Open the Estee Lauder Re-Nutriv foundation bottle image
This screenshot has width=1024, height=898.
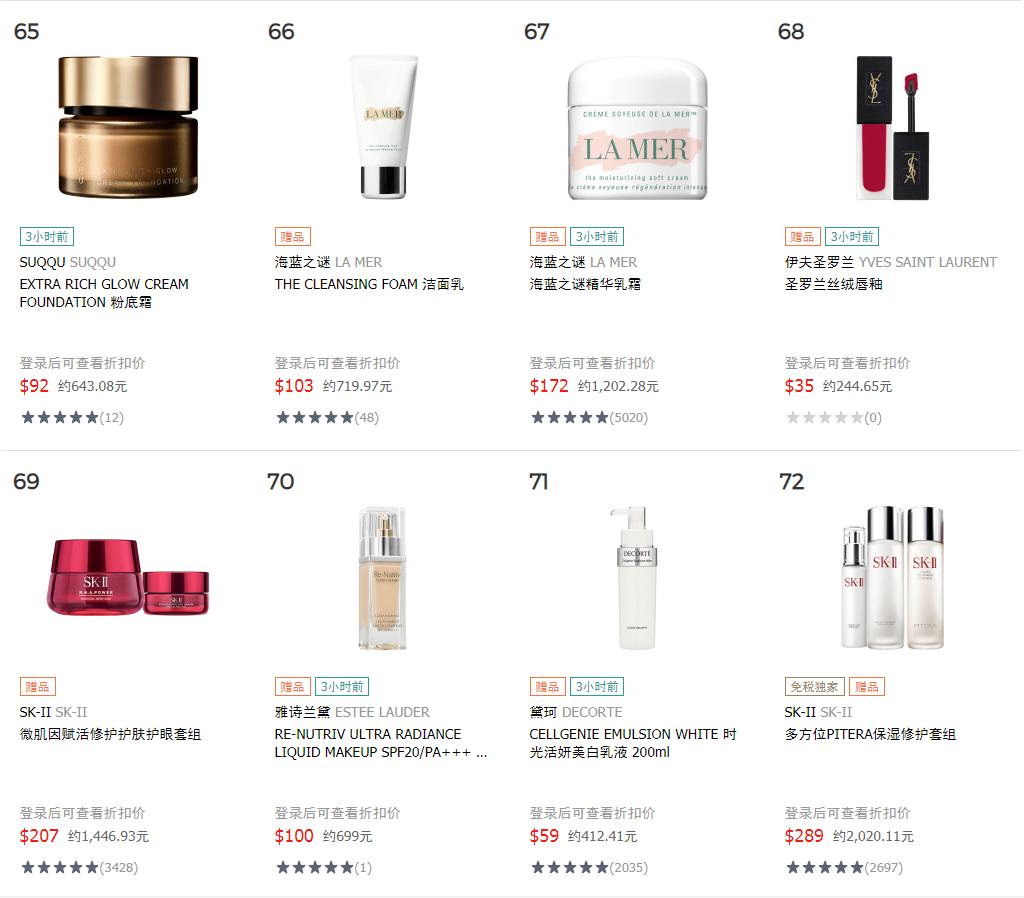[x=383, y=577]
